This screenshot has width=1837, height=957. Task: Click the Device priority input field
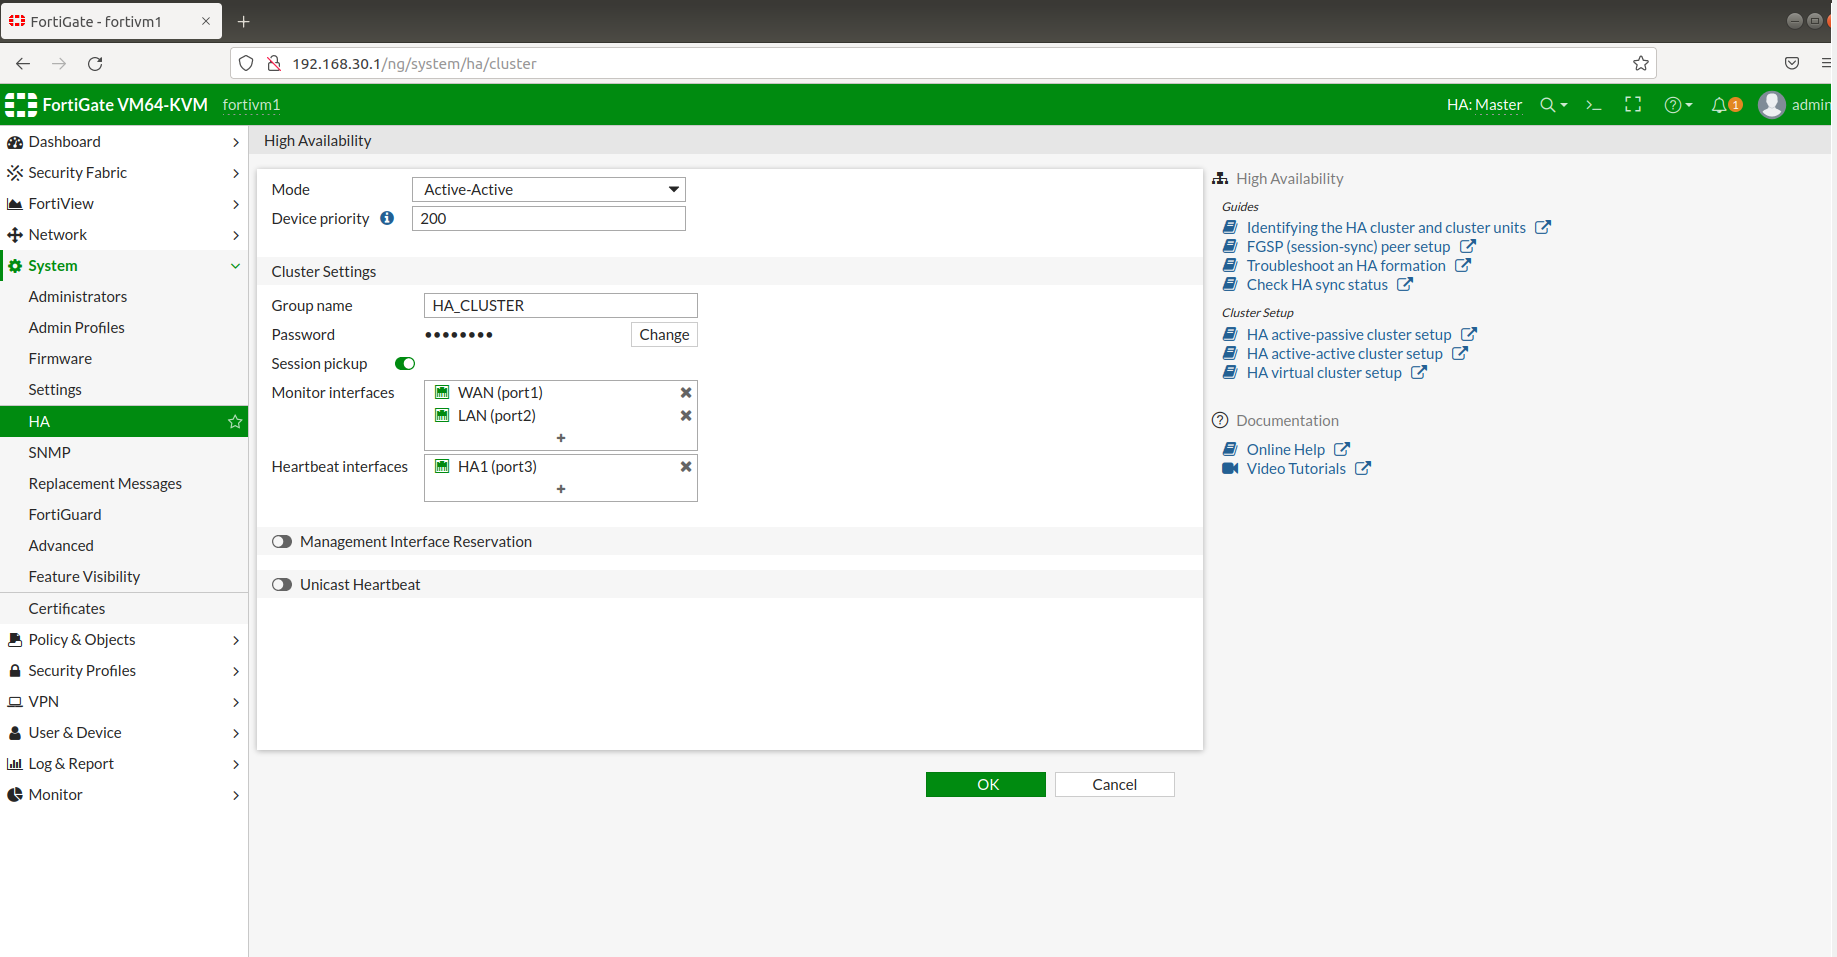[x=548, y=218]
